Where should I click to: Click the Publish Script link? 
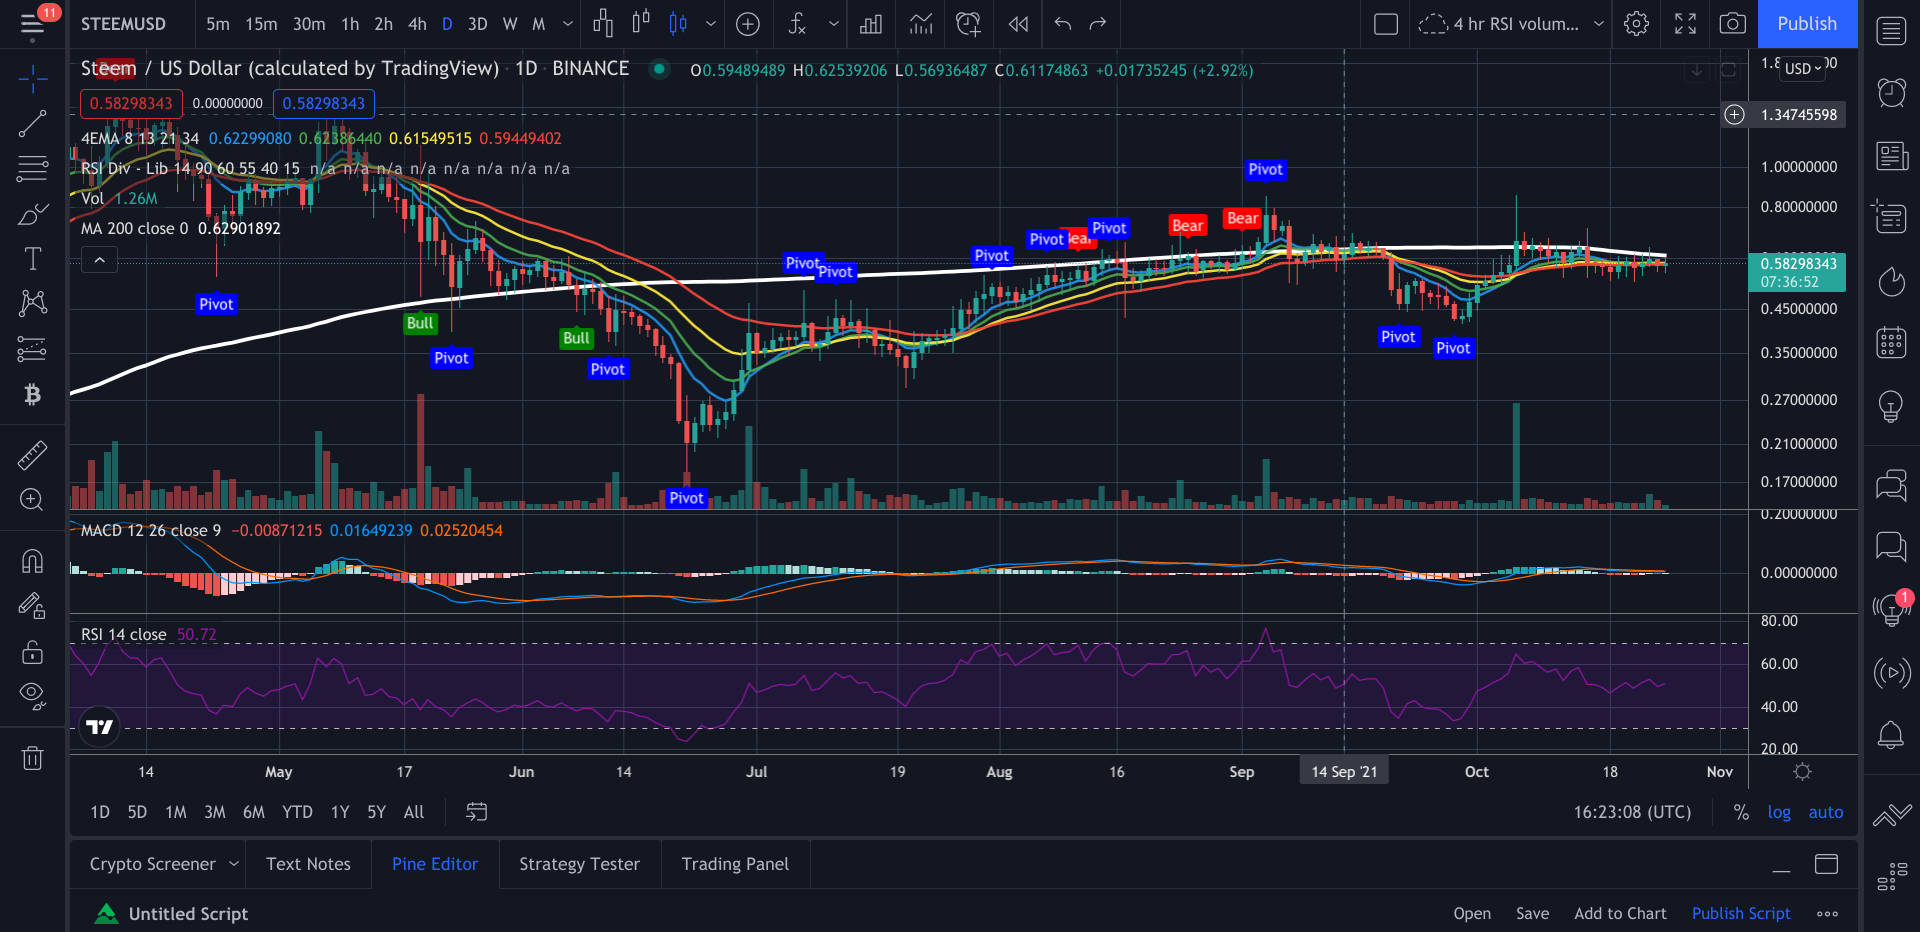[1741, 914]
